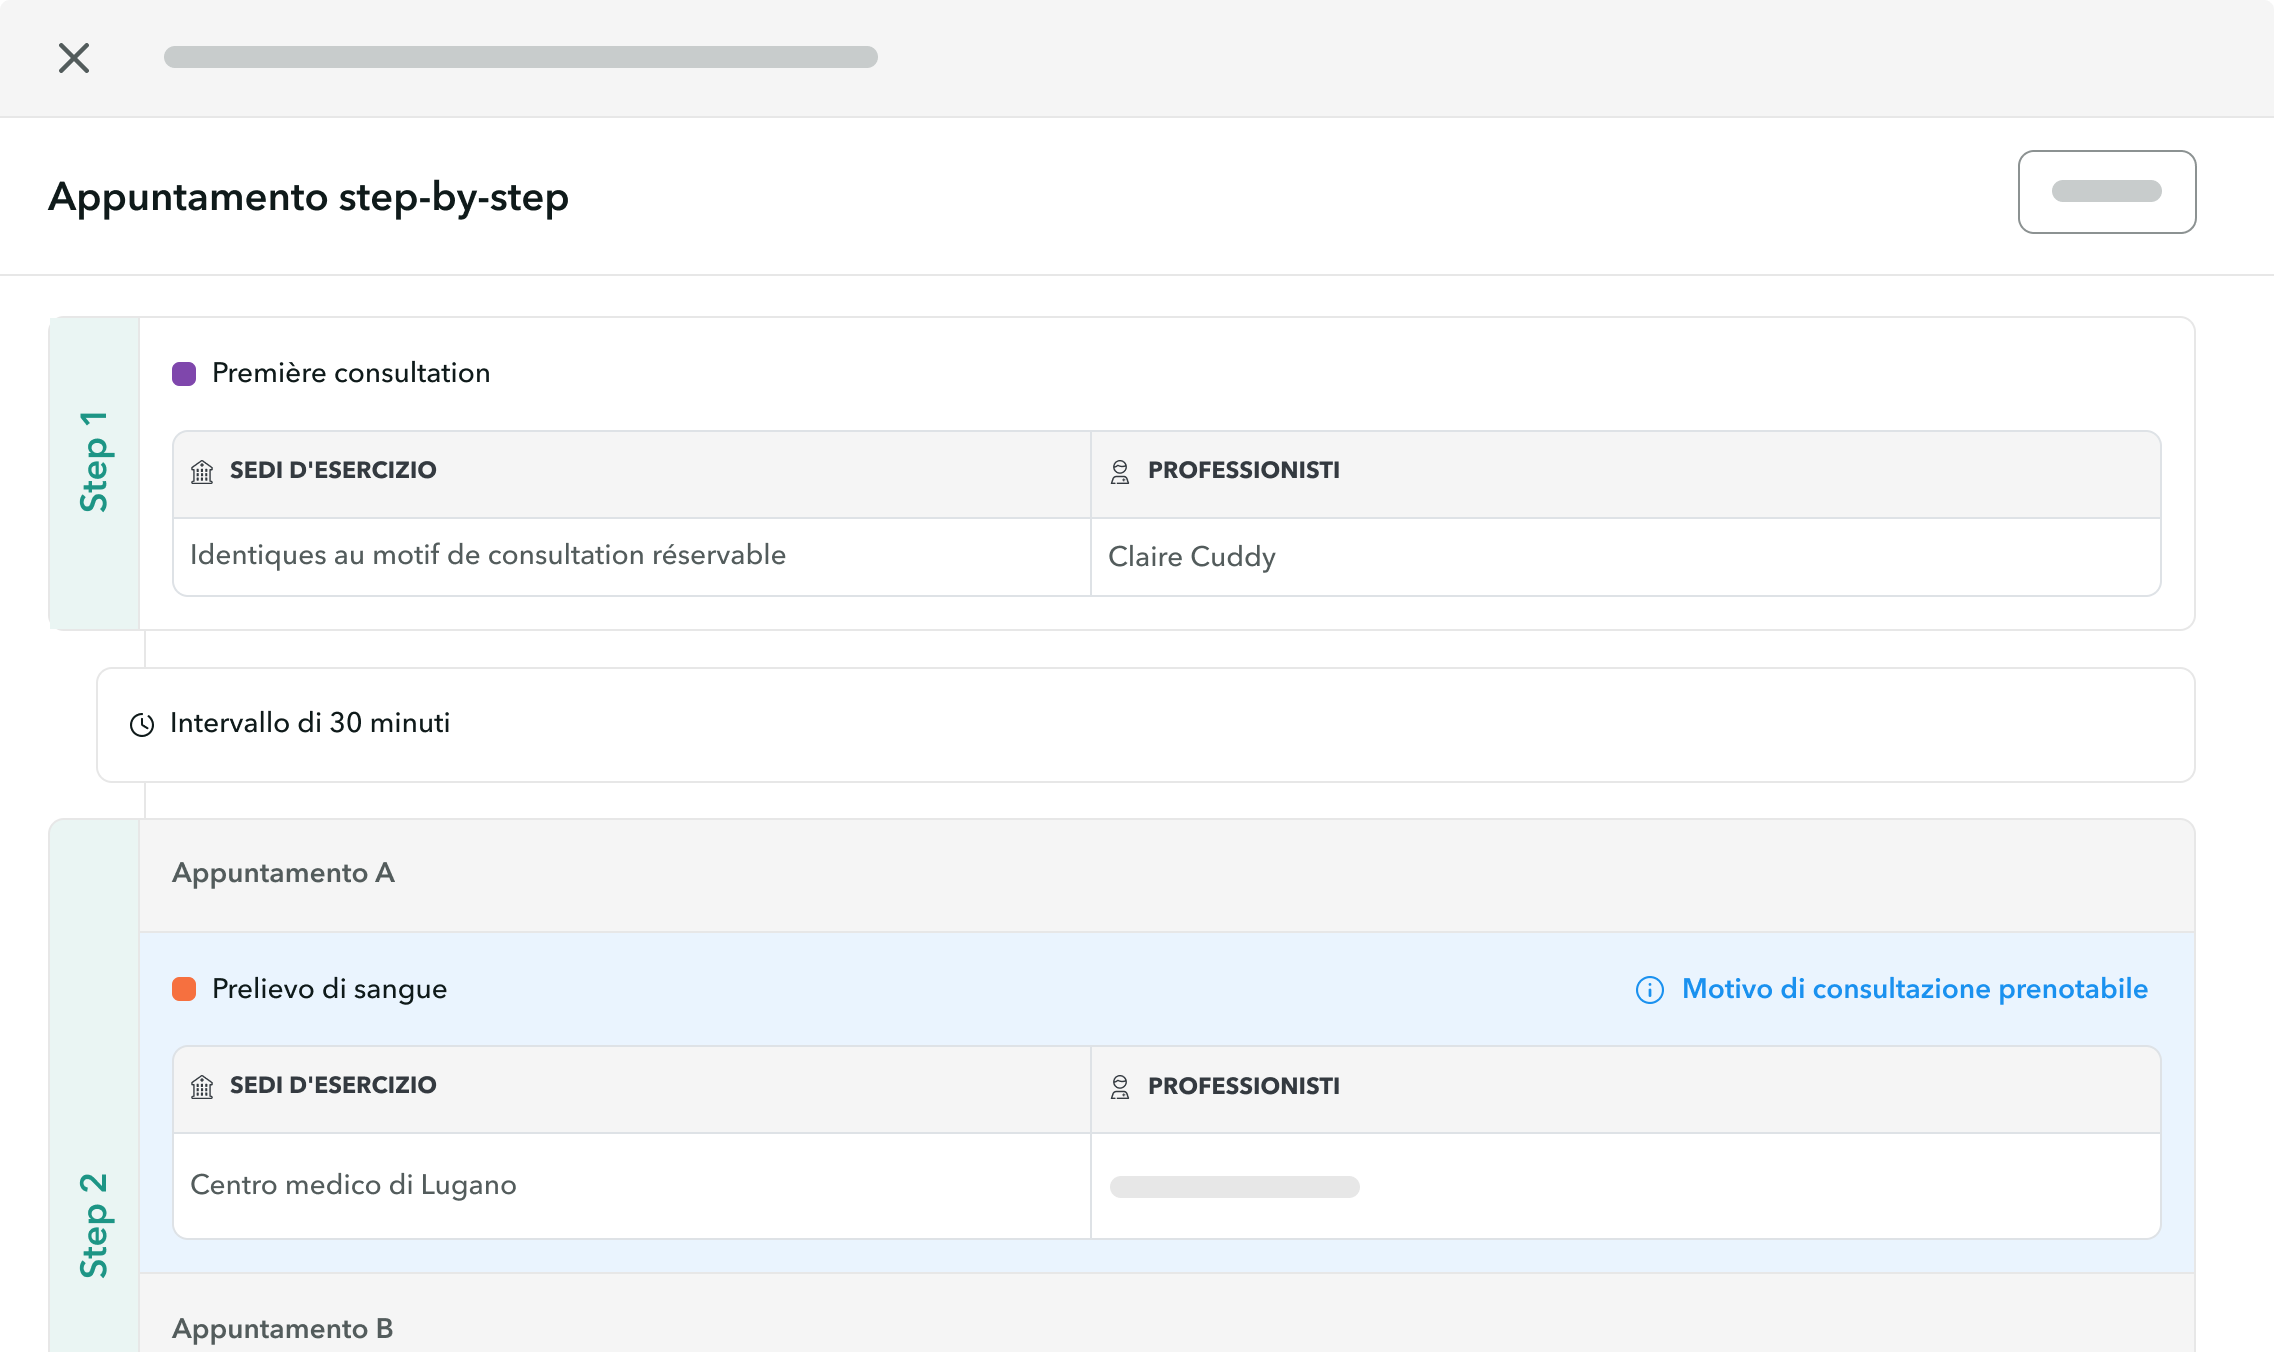Click the building icon in Step 1 header
This screenshot has height=1352, width=2274.
tap(202, 472)
